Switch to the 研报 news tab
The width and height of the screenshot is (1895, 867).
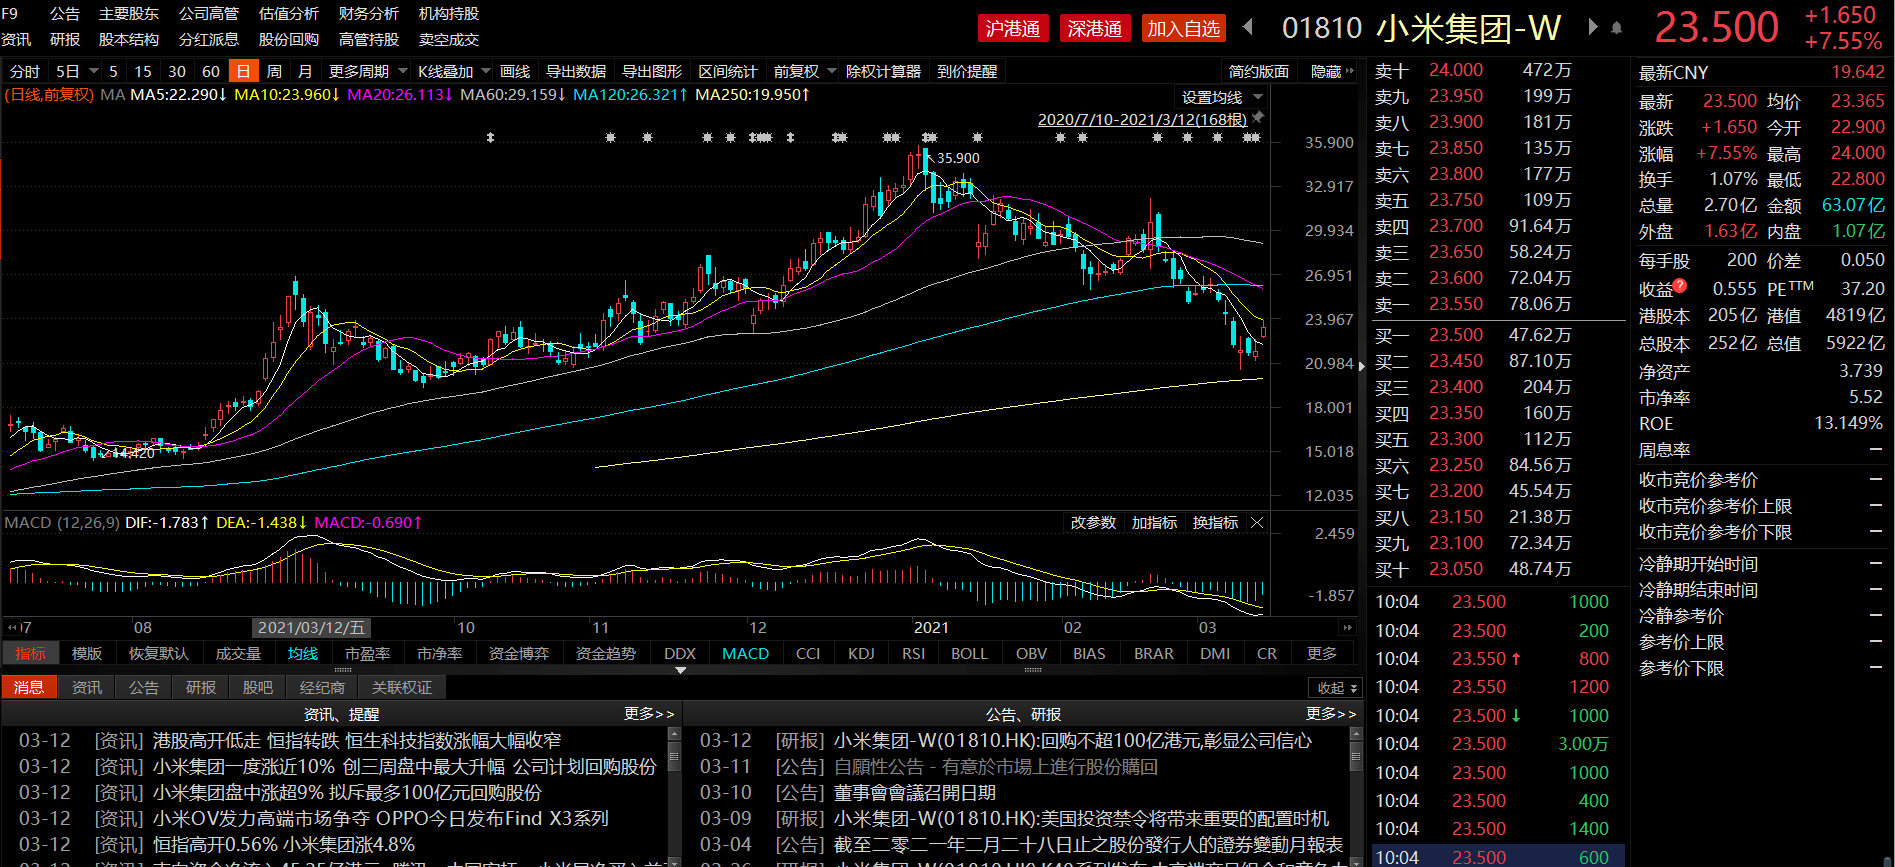201,687
